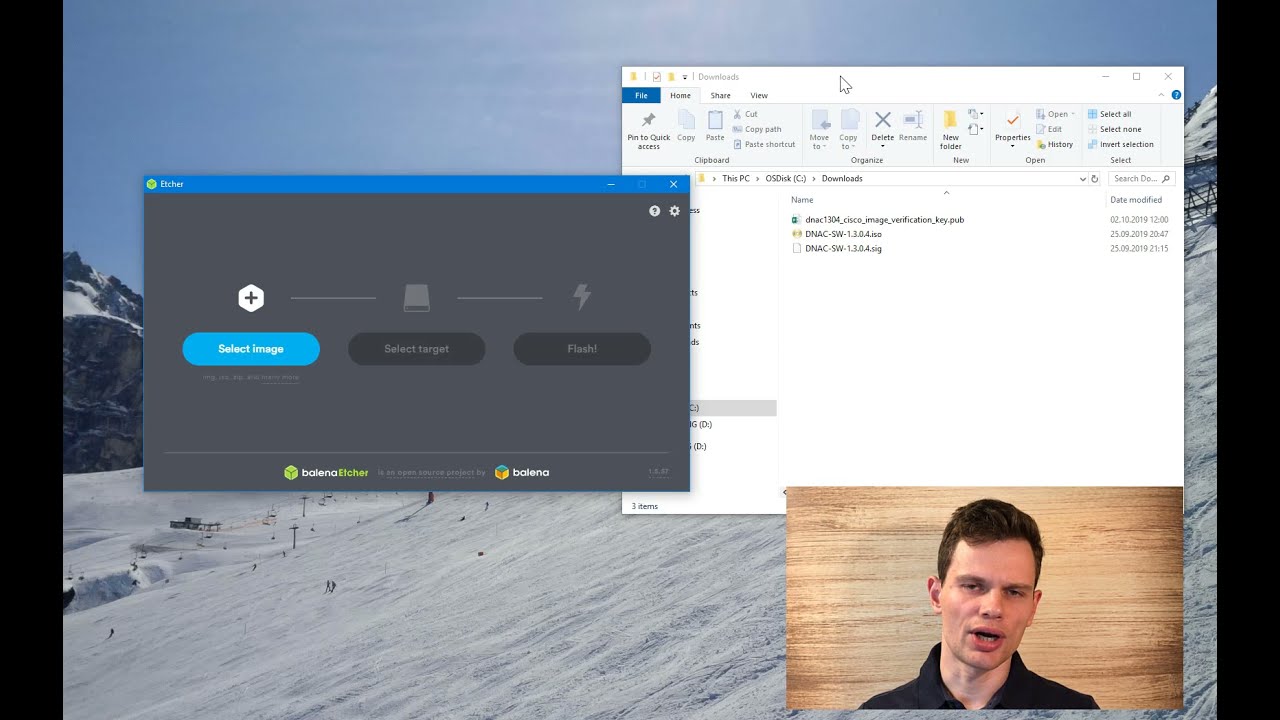Screen dimensions: 1280x720
Task: Open the Open dropdown in ribbon
Action: tap(1056, 114)
